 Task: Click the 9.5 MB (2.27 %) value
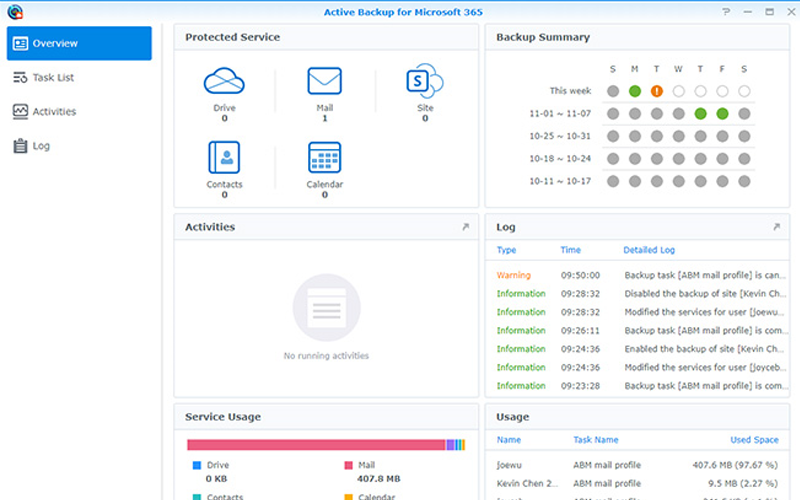coord(743,484)
